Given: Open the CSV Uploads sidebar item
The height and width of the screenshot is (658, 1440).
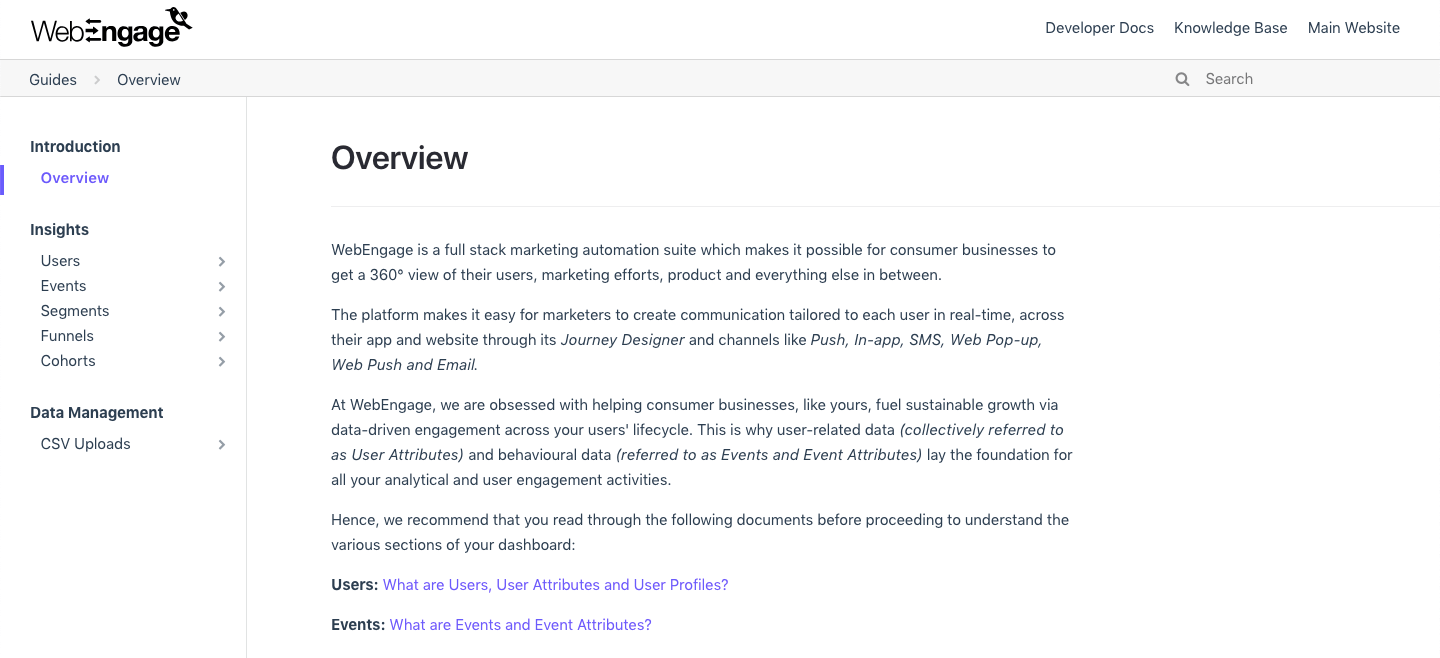Looking at the screenshot, I should tap(86, 444).
